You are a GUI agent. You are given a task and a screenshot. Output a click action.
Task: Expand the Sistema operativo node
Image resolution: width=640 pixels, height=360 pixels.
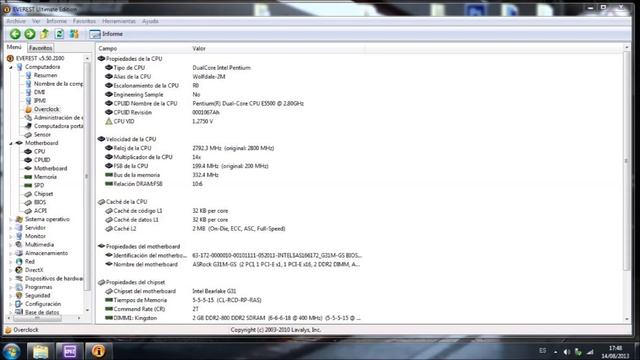click(11, 220)
